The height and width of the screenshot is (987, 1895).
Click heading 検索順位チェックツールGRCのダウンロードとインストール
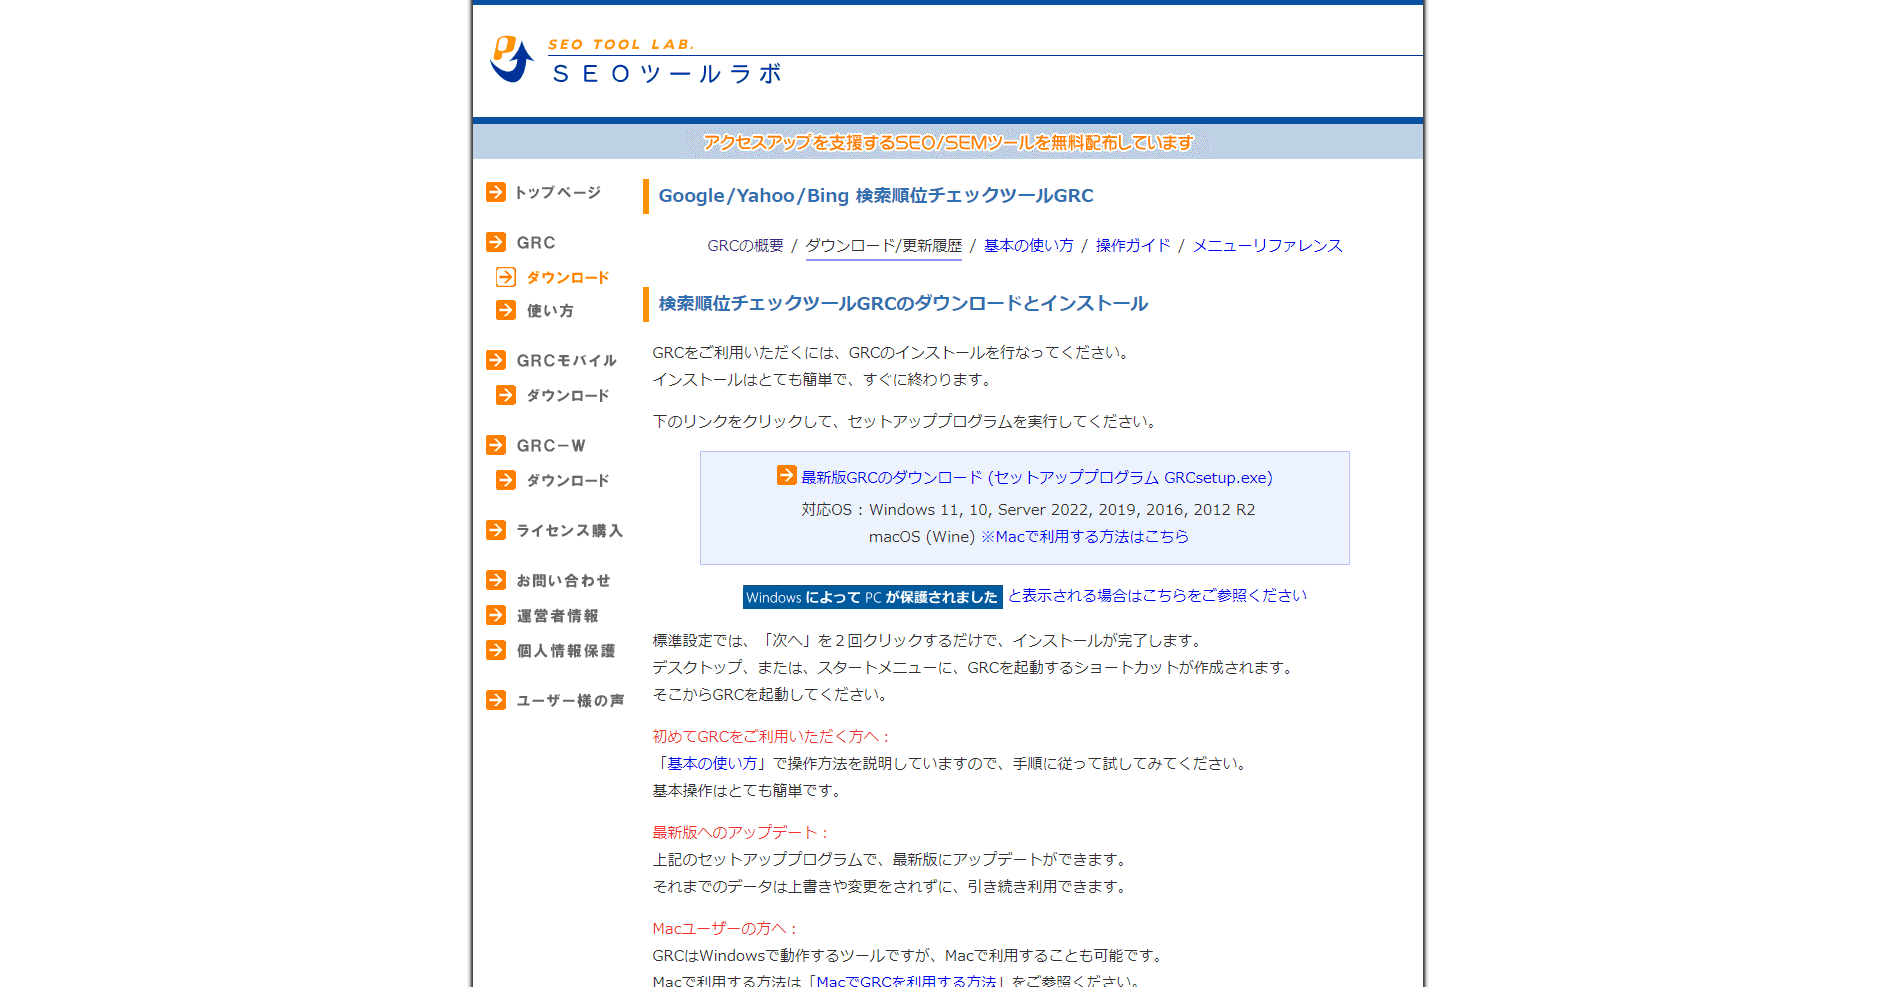point(903,304)
